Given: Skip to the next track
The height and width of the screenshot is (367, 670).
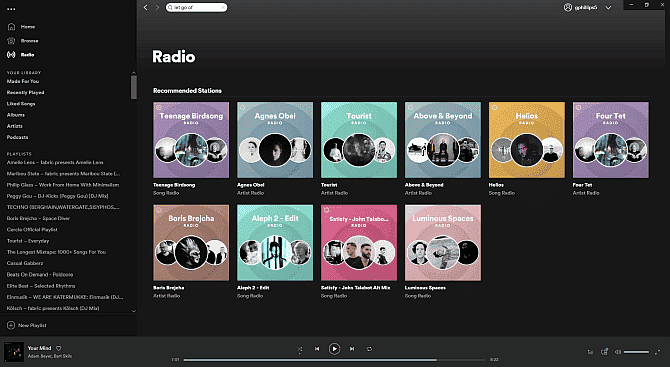Looking at the screenshot, I should (x=352, y=349).
